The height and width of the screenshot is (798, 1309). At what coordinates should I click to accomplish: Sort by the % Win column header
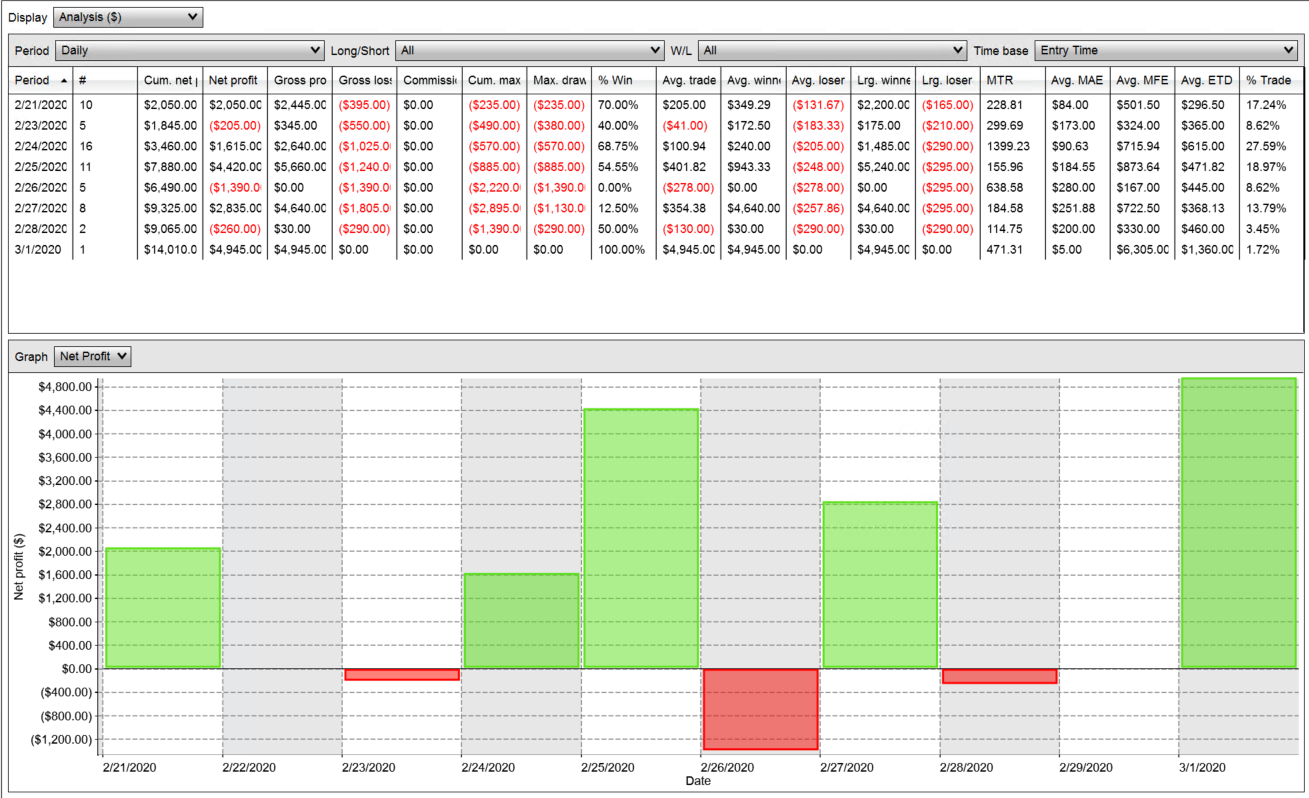point(625,80)
